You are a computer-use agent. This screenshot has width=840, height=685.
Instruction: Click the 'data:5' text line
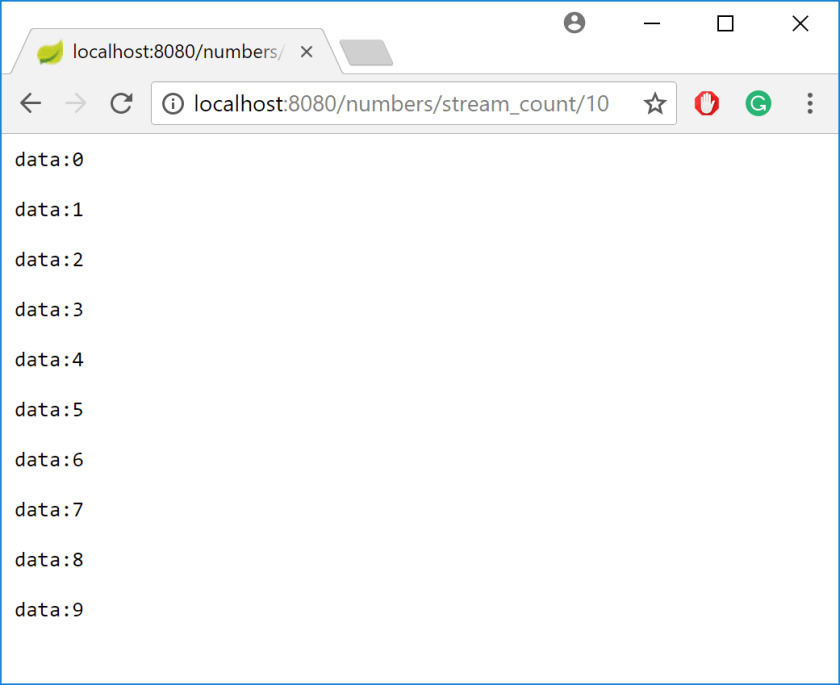coord(49,409)
